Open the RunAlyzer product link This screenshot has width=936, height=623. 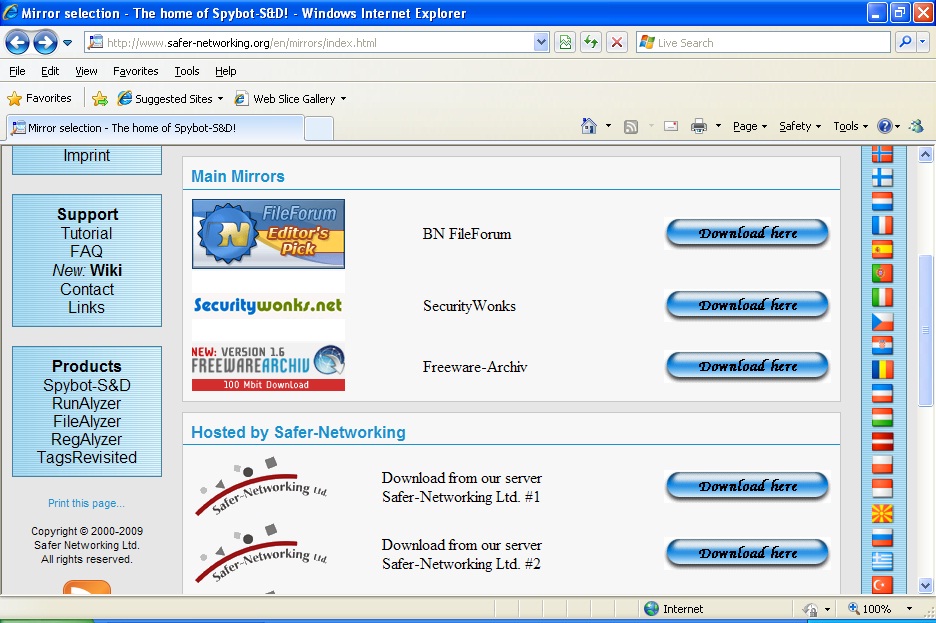pyautogui.click(x=87, y=404)
